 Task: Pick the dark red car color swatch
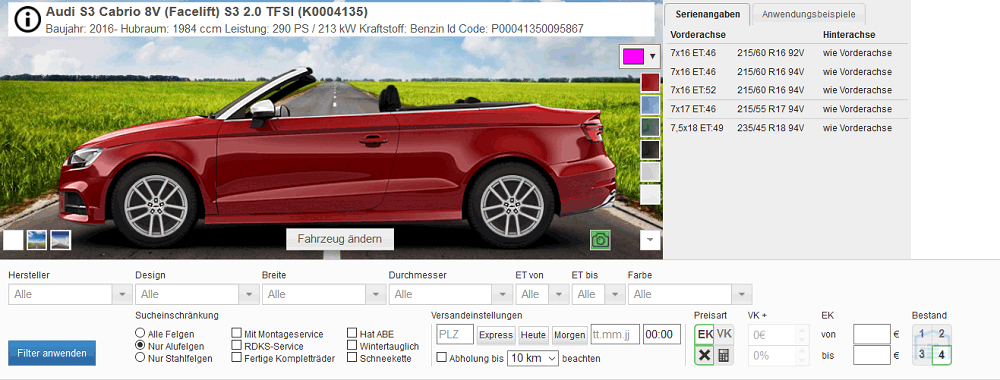[650, 83]
